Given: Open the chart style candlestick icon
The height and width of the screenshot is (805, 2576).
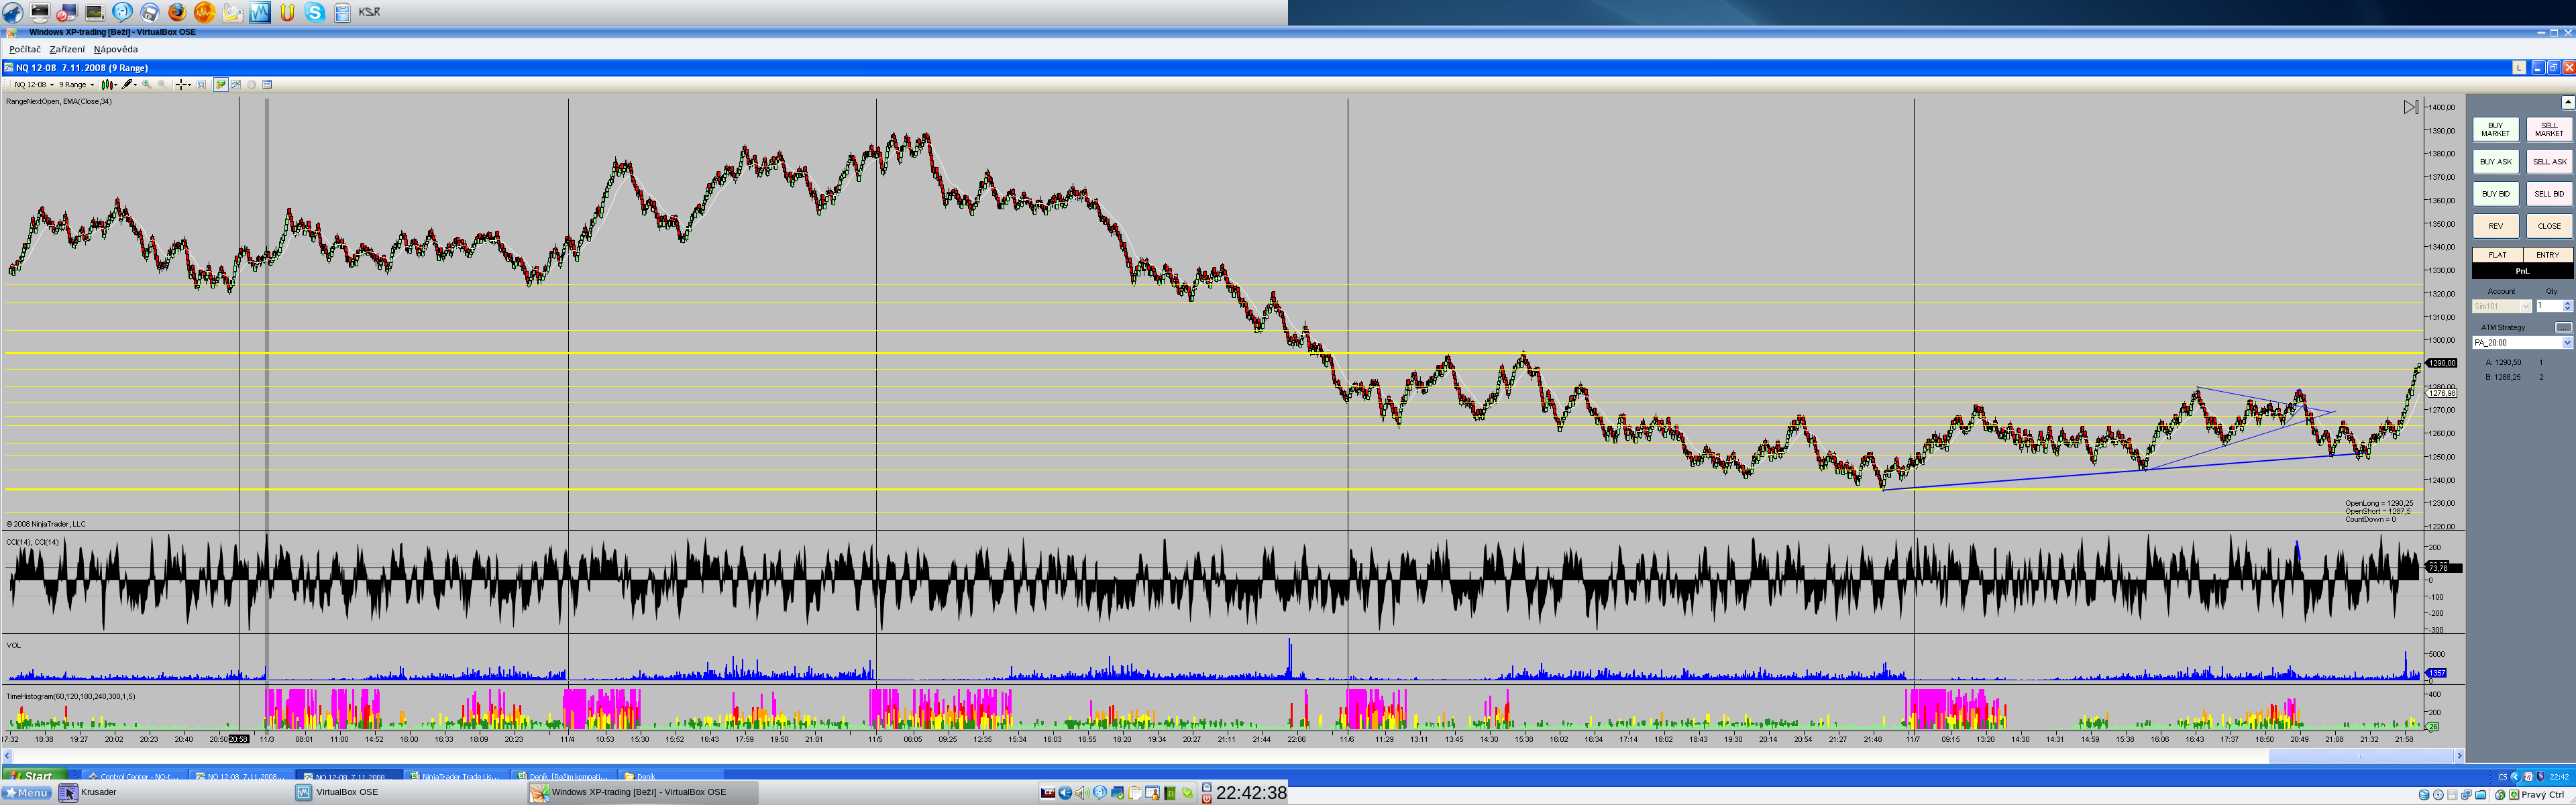Looking at the screenshot, I should tap(107, 84).
